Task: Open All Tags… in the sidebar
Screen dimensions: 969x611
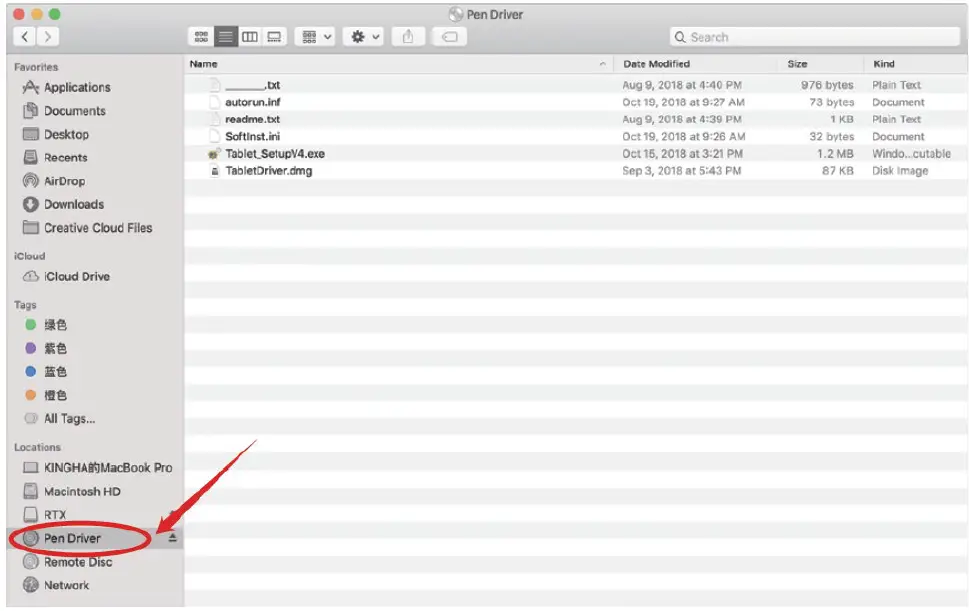Action: (x=69, y=418)
